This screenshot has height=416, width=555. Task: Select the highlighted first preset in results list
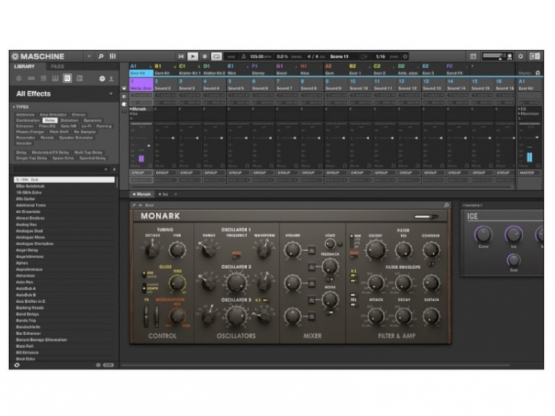click(x=64, y=180)
